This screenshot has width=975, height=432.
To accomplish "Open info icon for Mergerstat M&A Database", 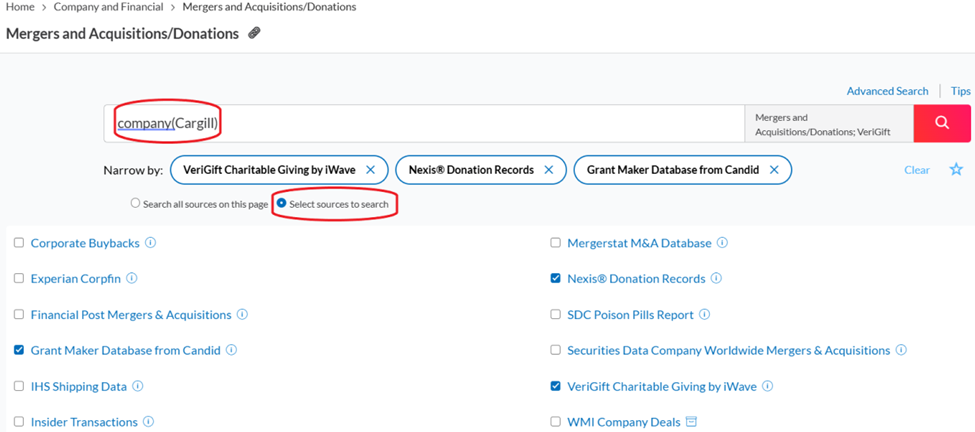I will [x=722, y=243].
